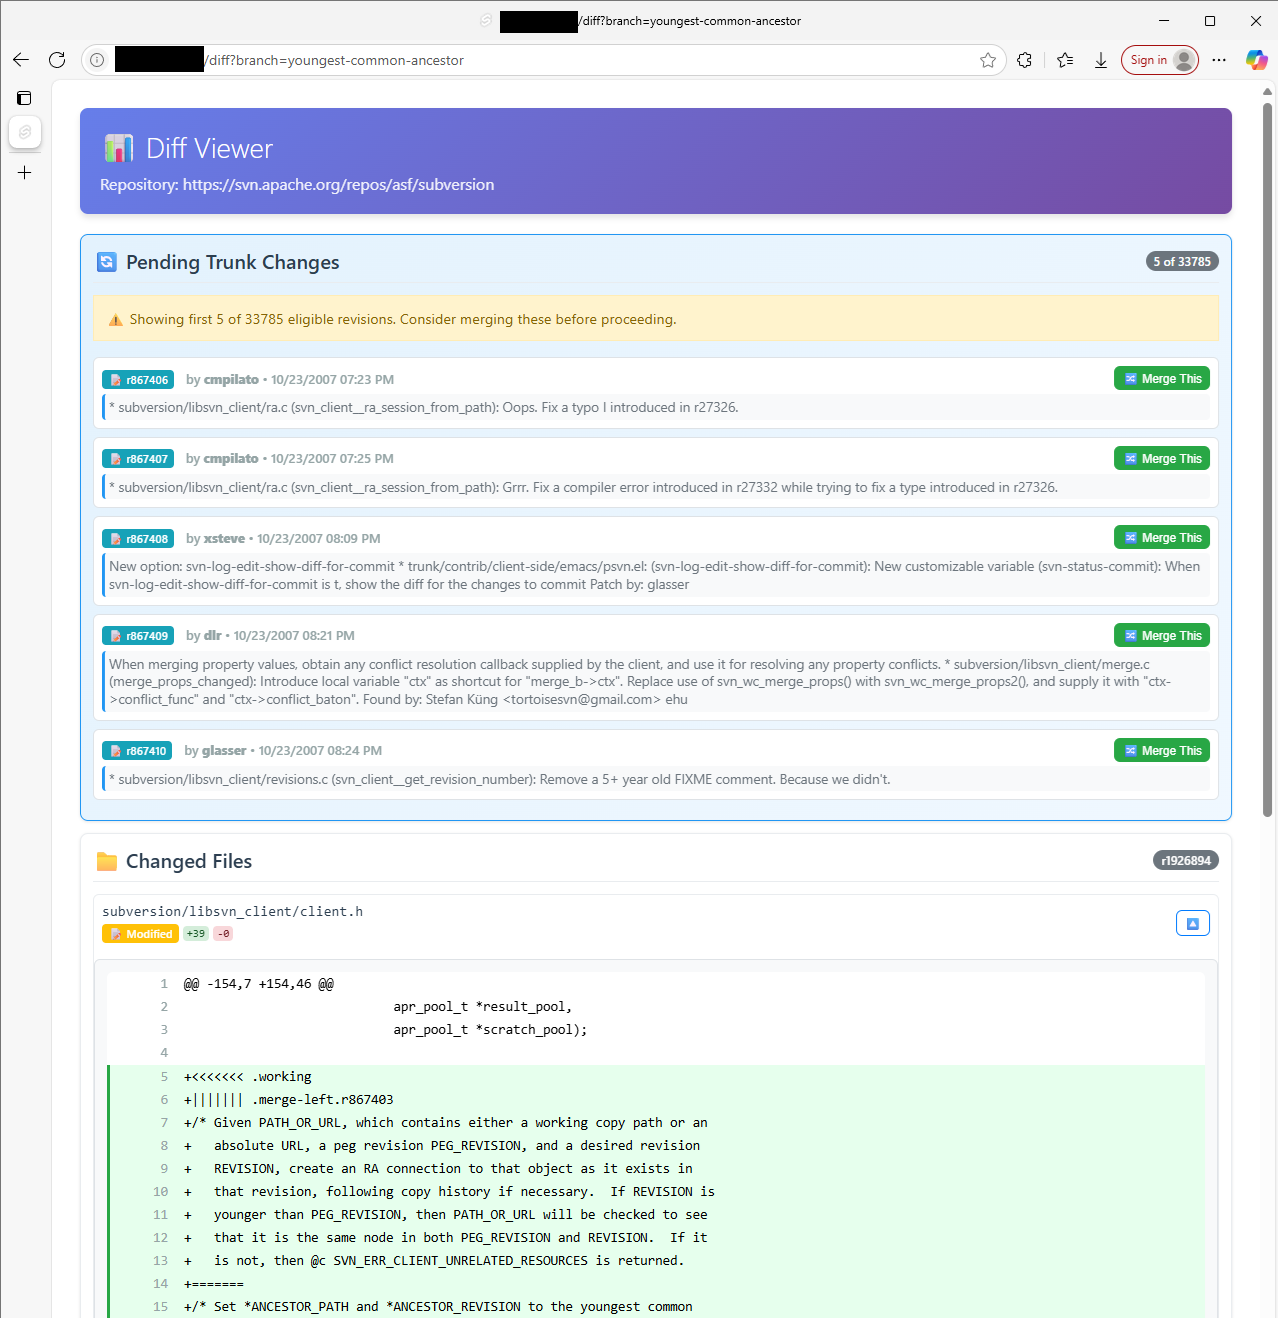The image size is (1278, 1318).
Task: Collapse the client.h diff with the blue triangle button
Action: [x=1192, y=922]
